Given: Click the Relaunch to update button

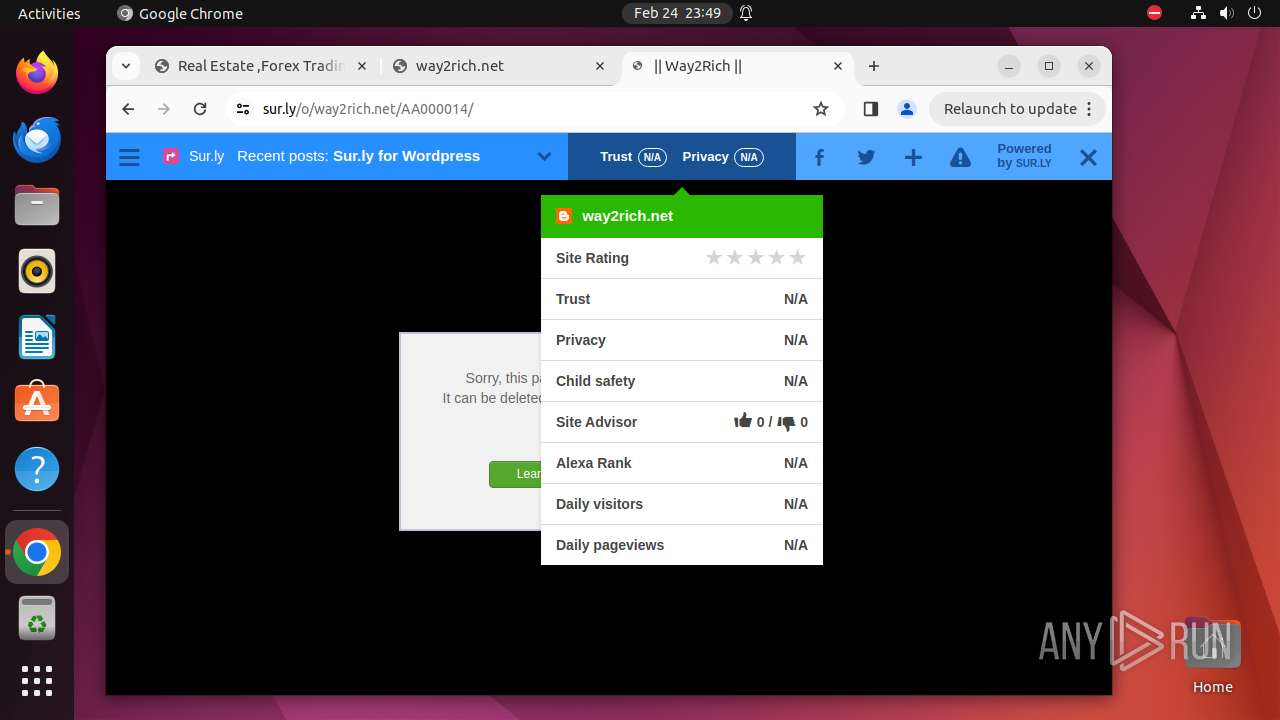Looking at the screenshot, I should [x=1010, y=109].
